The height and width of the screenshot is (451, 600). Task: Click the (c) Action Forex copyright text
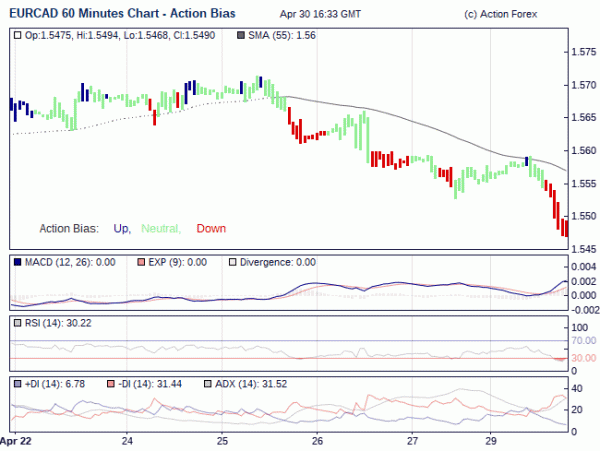click(501, 14)
